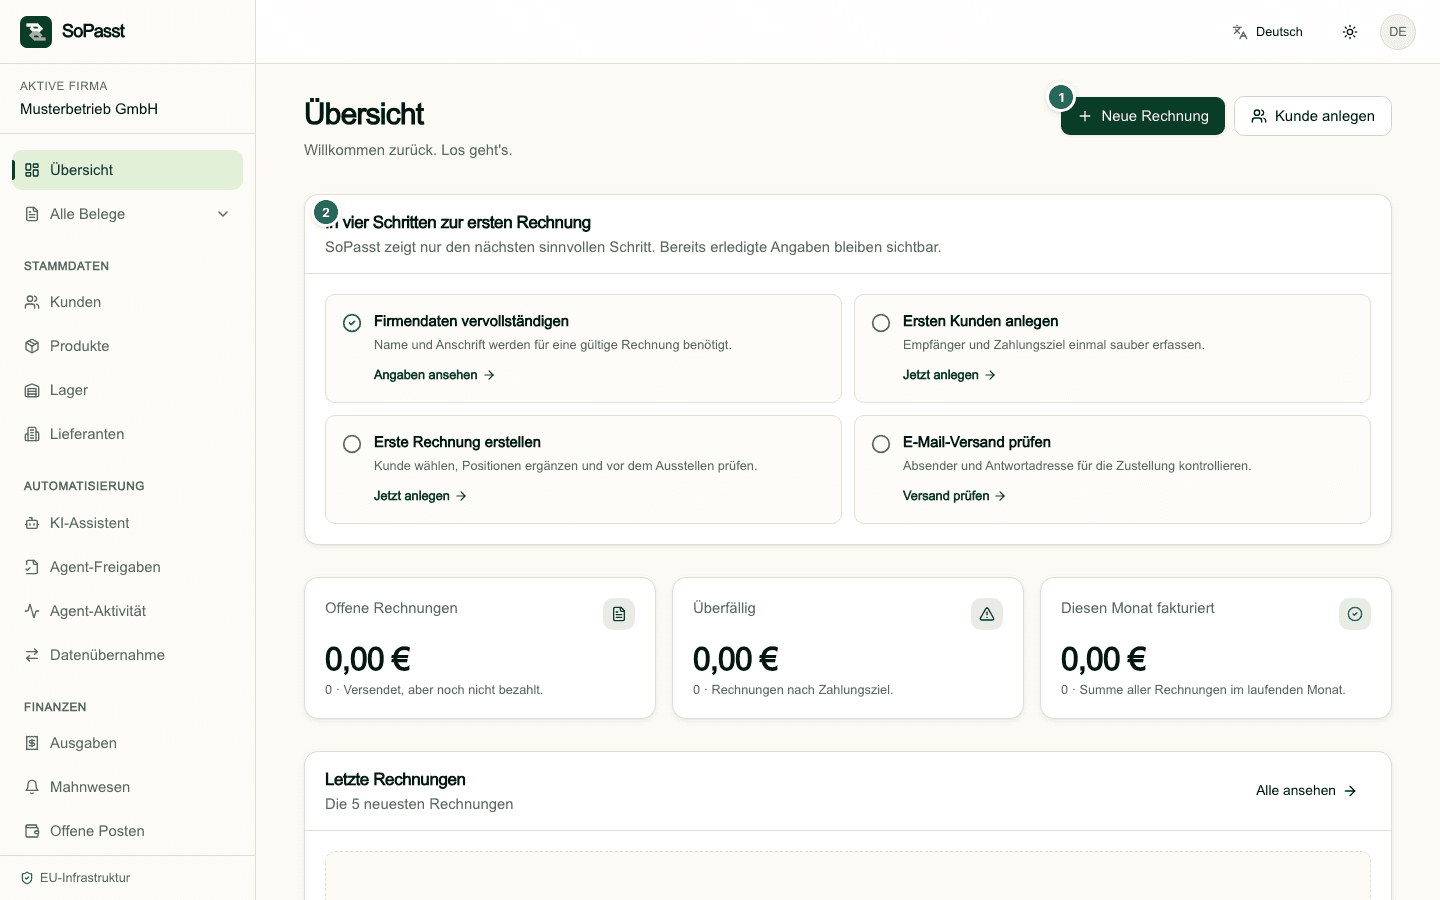This screenshot has width=1440, height=900.
Task: Click Jetzt anlegen under Ersten Kunden anlegen
Action: [949, 375]
